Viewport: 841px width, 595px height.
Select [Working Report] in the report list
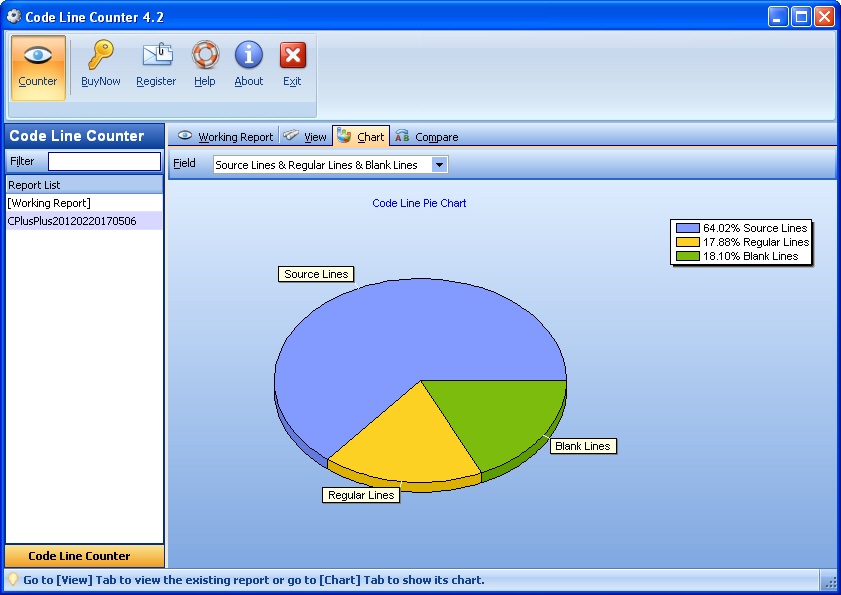pyautogui.click(x=49, y=203)
